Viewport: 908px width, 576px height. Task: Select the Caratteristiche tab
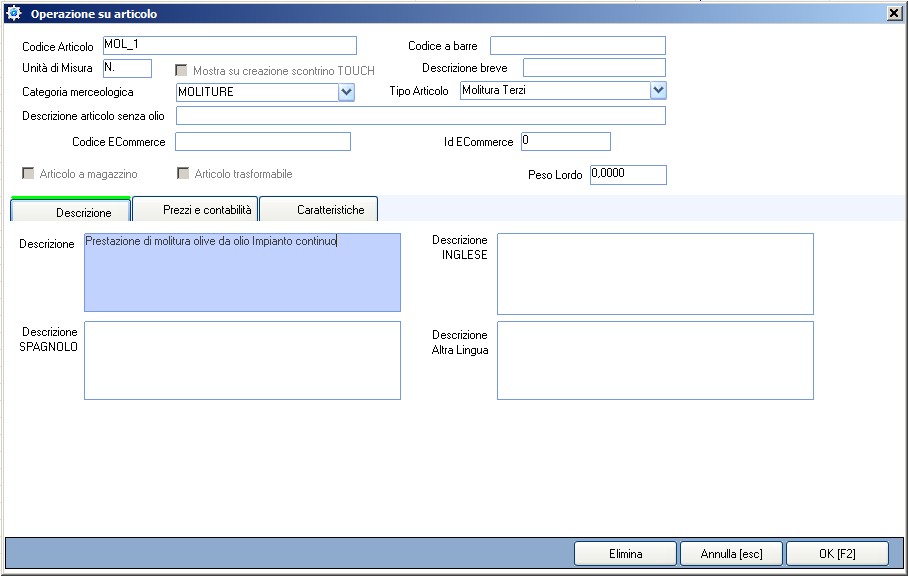click(x=319, y=209)
